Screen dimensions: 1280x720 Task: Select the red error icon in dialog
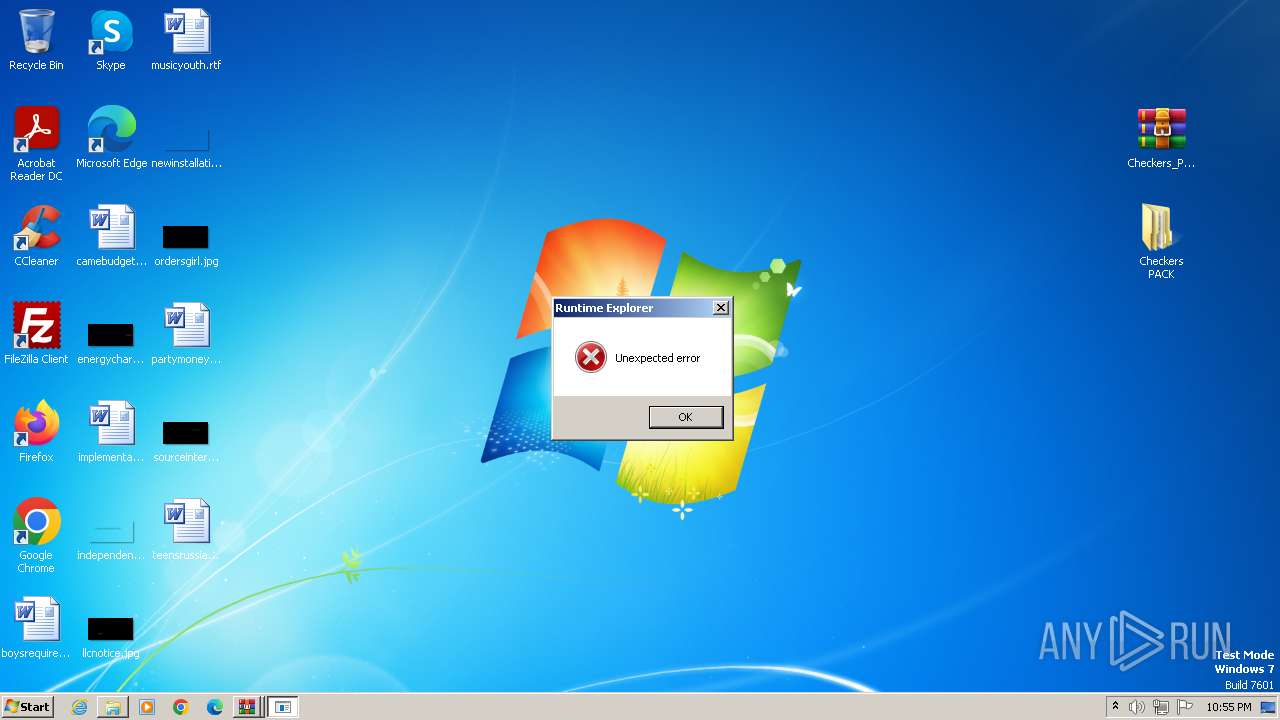[590, 357]
